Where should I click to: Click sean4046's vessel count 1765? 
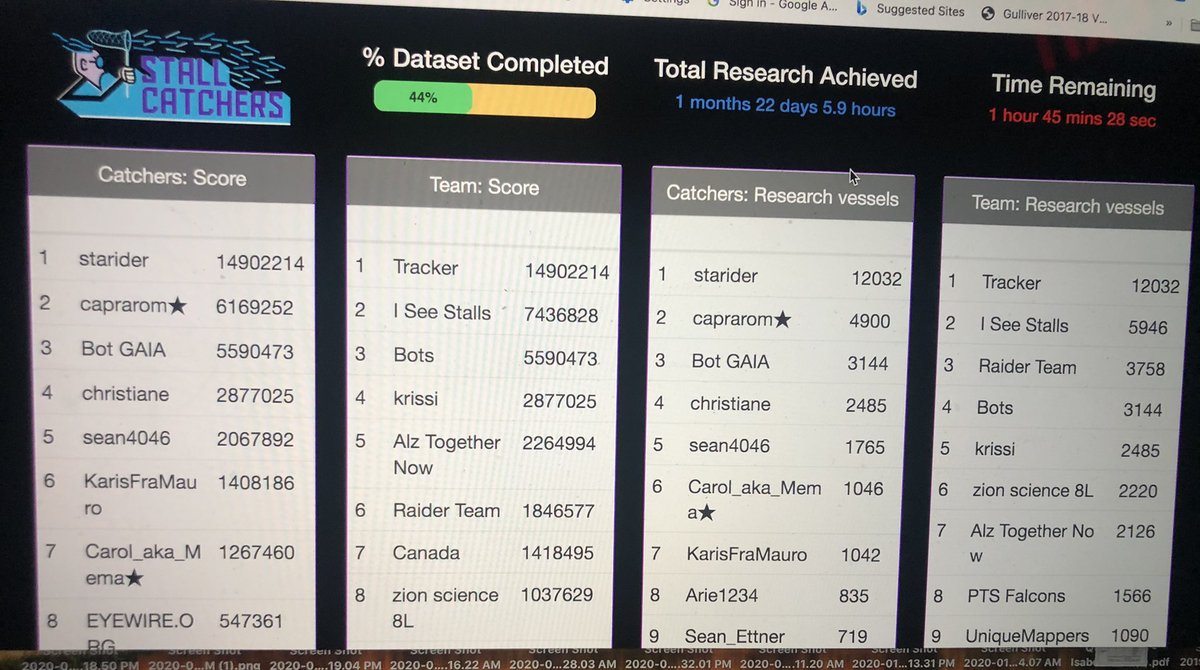pyautogui.click(x=866, y=447)
